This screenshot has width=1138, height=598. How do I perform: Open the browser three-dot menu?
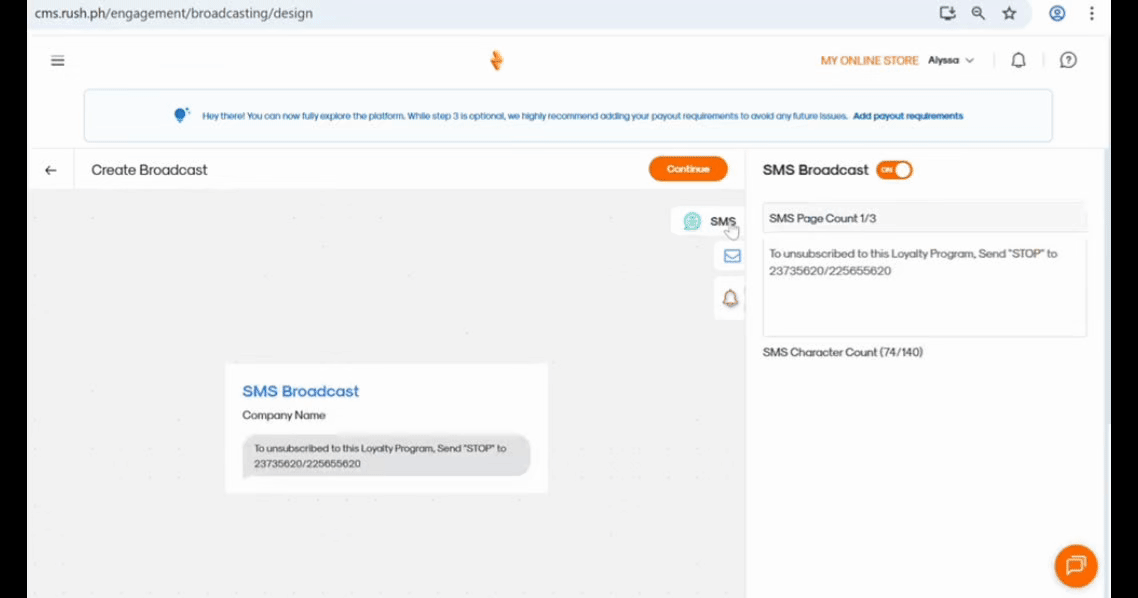pyautogui.click(x=1092, y=13)
